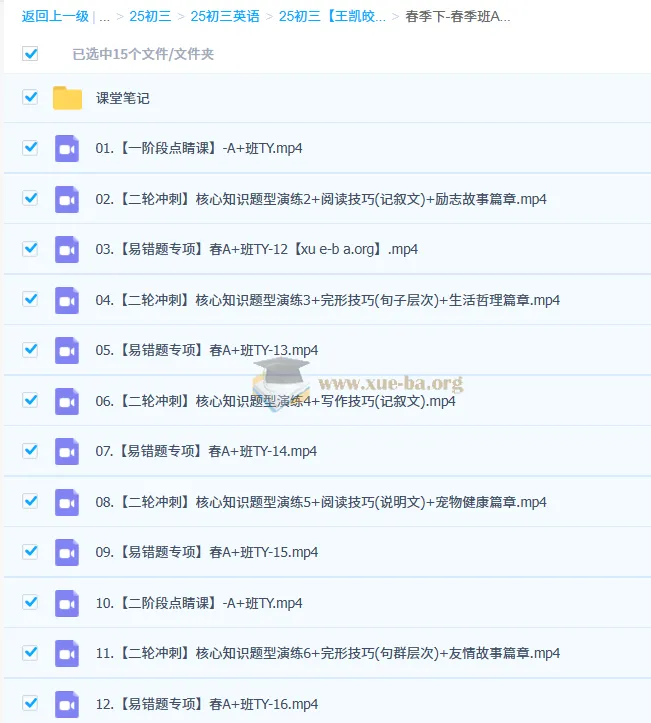Uncheck the checkbox for file 06
Image resolution: width=651 pixels, height=723 pixels.
point(30,400)
